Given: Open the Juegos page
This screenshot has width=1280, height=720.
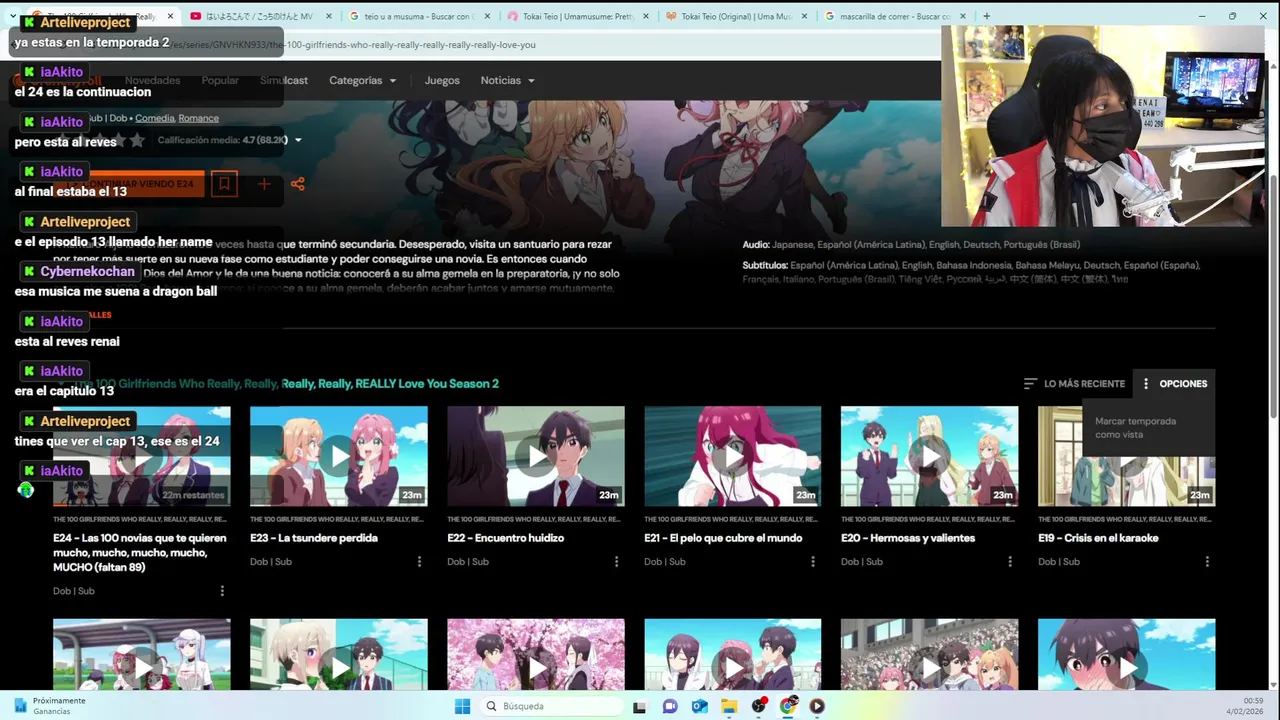Looking at the screenshot, I should click(442, 80).
